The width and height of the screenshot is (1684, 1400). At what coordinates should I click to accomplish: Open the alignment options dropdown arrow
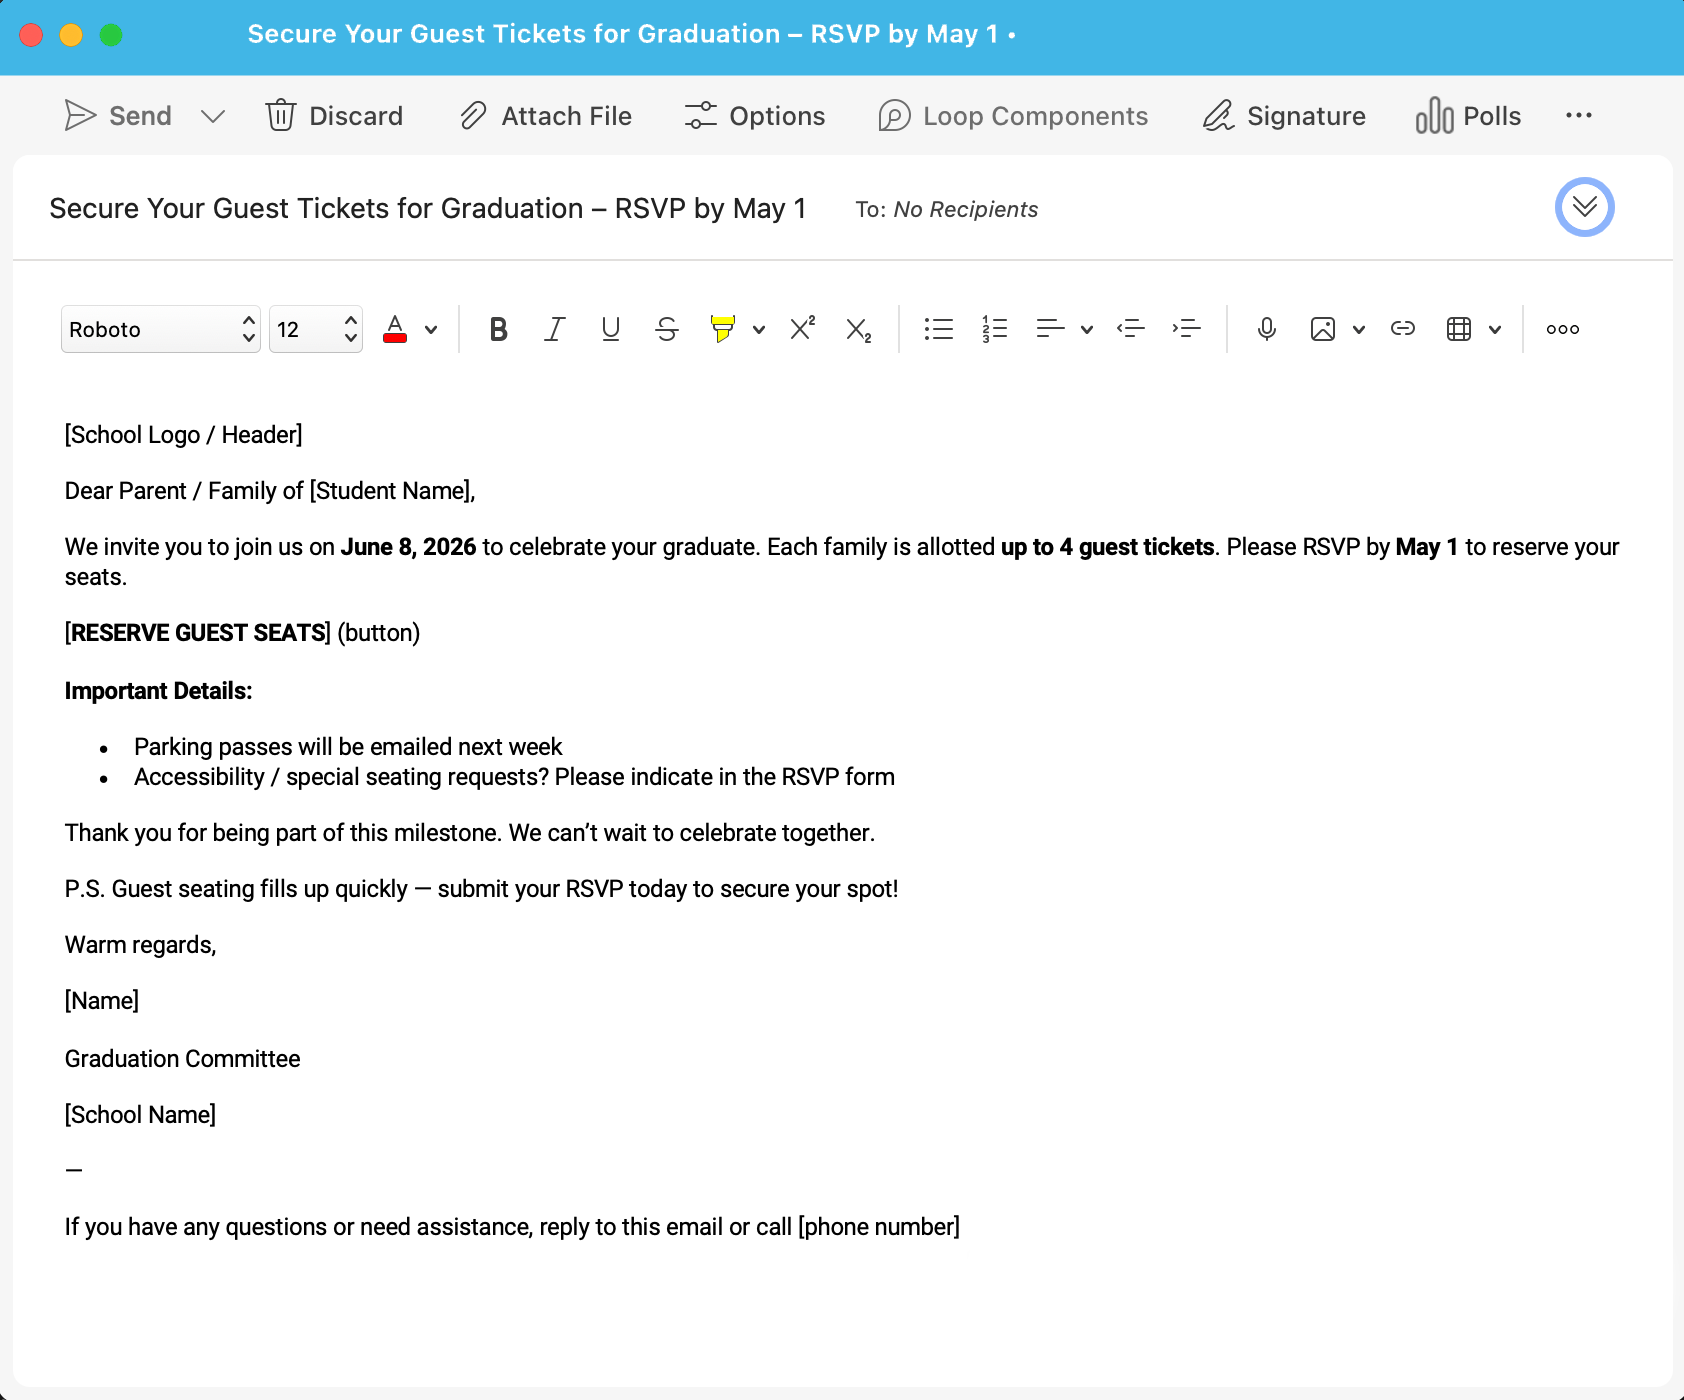tap(1087, 329)
